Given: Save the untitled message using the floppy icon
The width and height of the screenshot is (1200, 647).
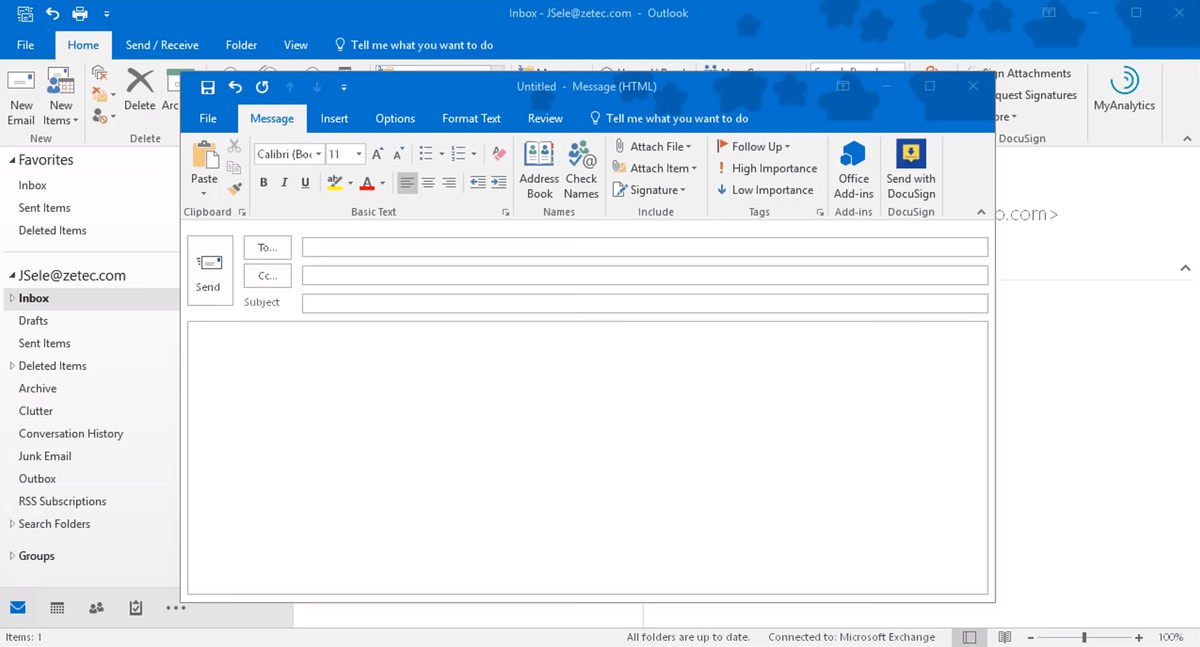Looking at the screenshot, I should pos(208,87).
